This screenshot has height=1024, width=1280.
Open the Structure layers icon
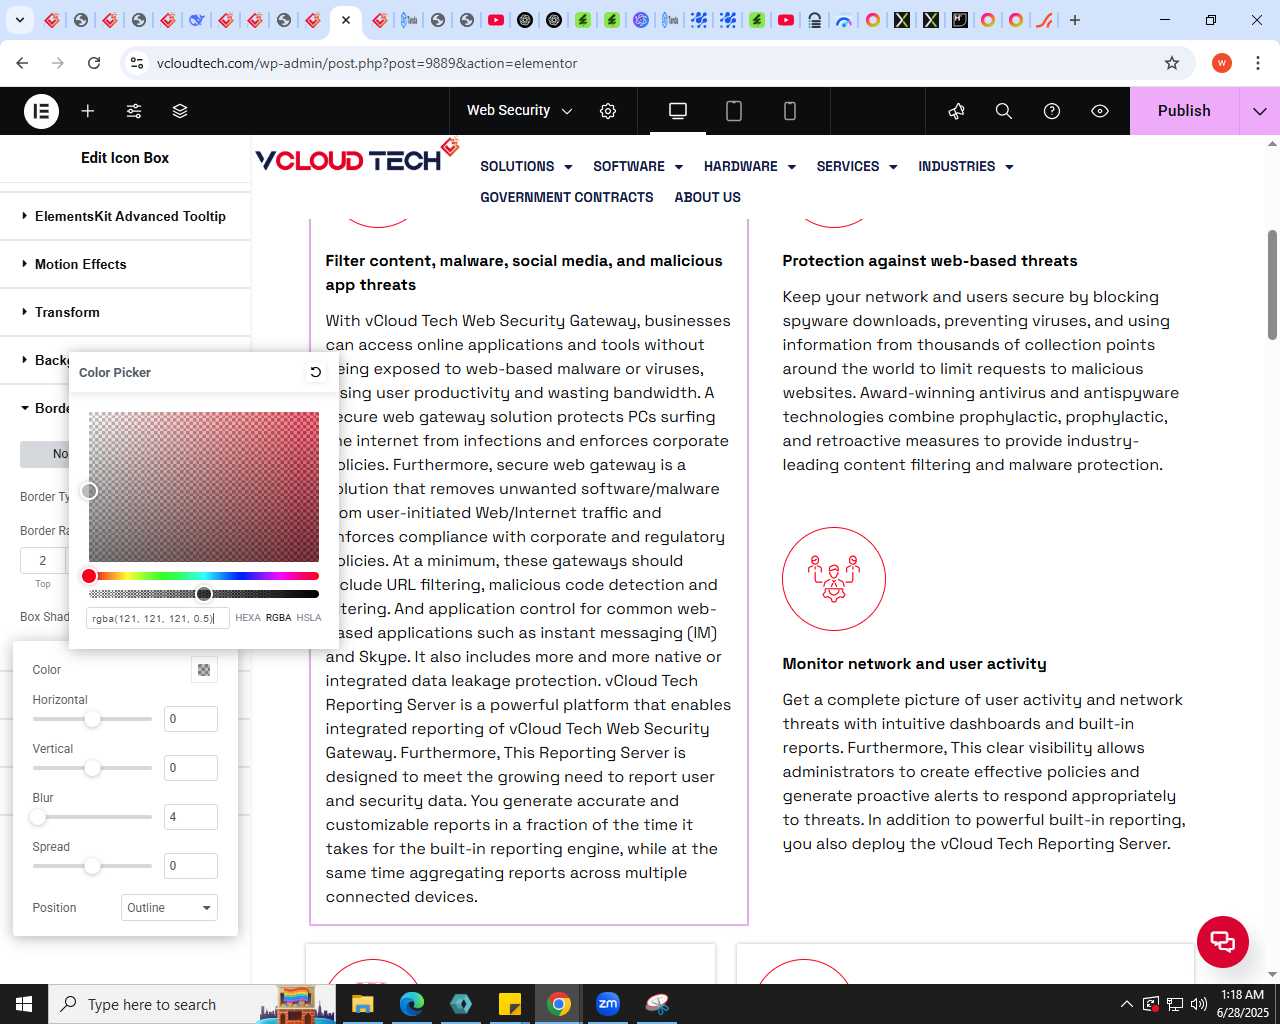[x=180, y=111]
